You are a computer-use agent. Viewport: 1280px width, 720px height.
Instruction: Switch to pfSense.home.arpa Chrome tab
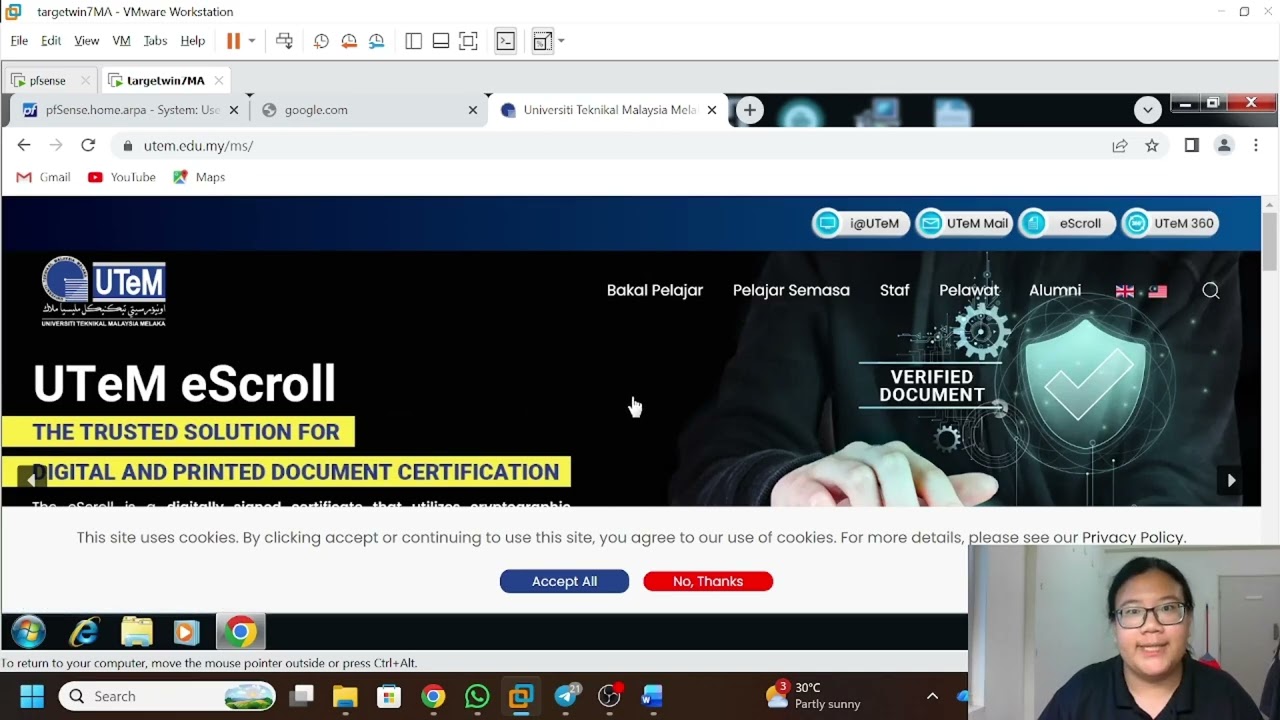click(x=130, y=110)
